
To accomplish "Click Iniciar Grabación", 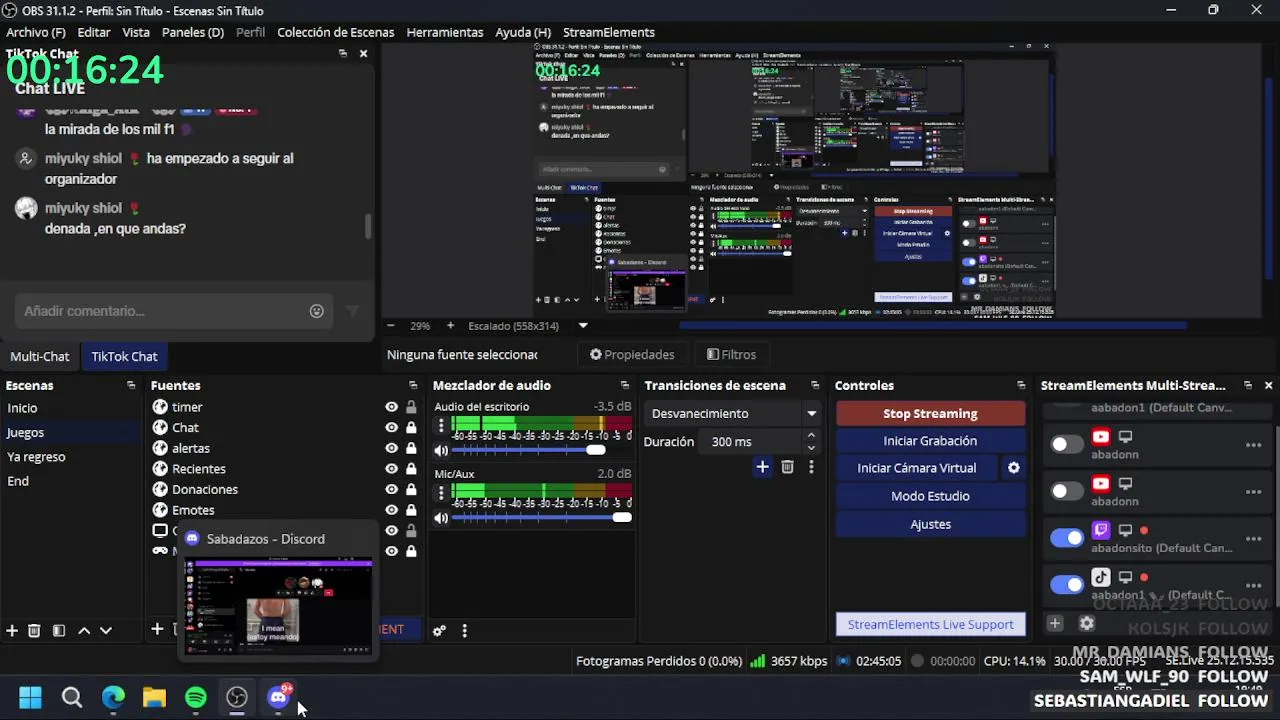I will 930,441.
